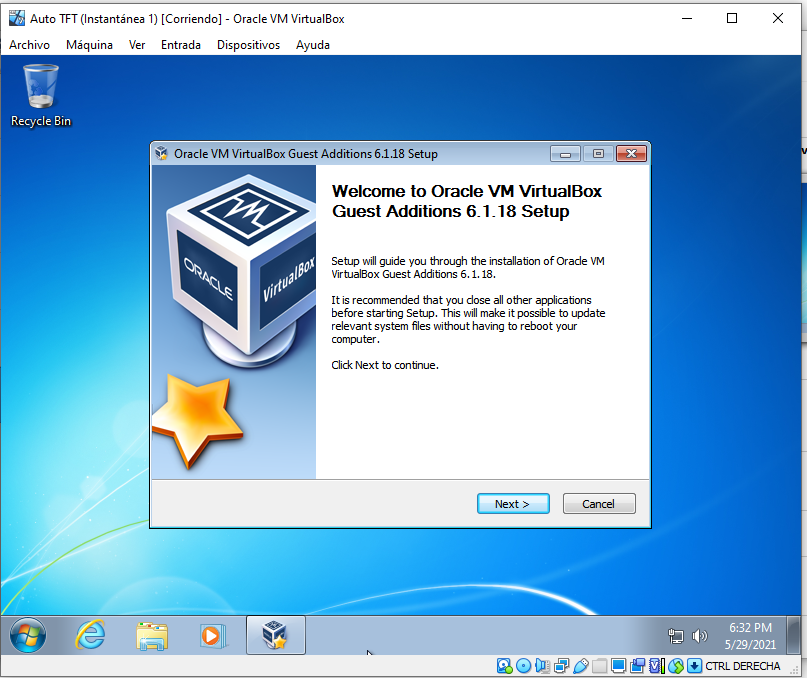Launch Internet Explorer from taskbar

91,635
